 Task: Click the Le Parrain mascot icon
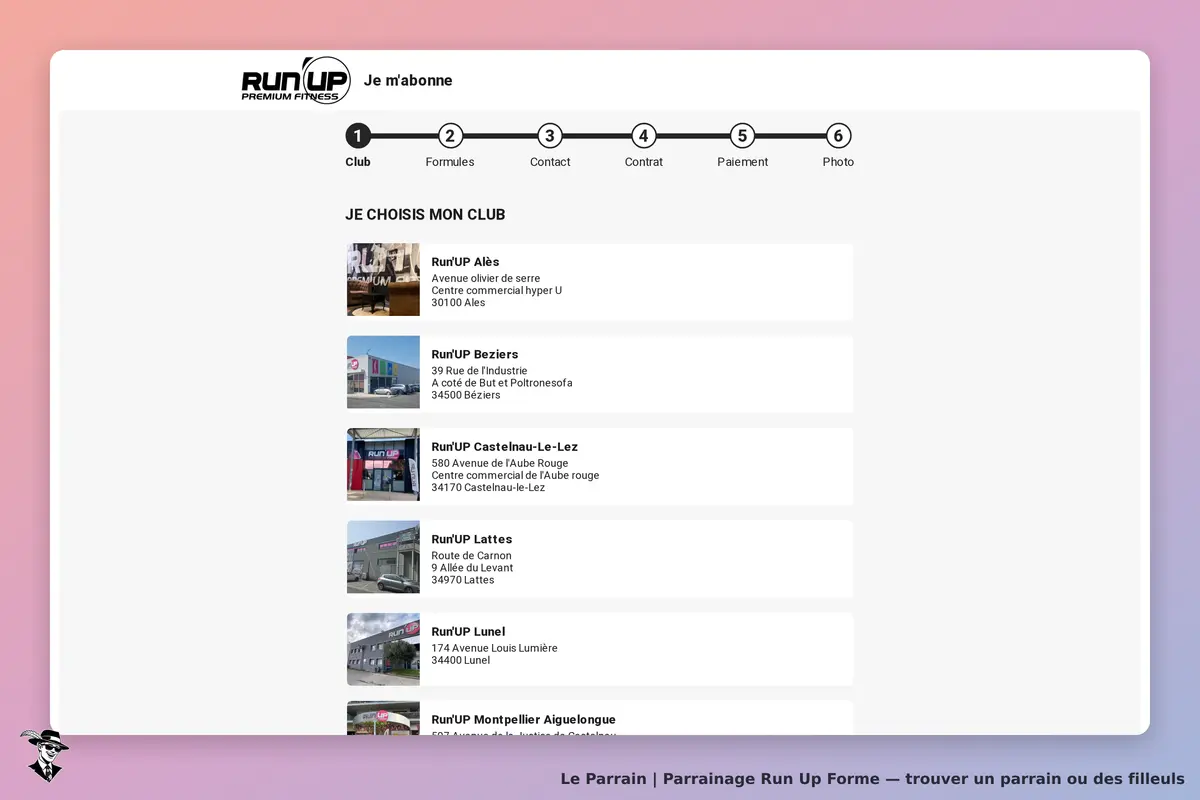pyautogui.click(x=44, y=756)
